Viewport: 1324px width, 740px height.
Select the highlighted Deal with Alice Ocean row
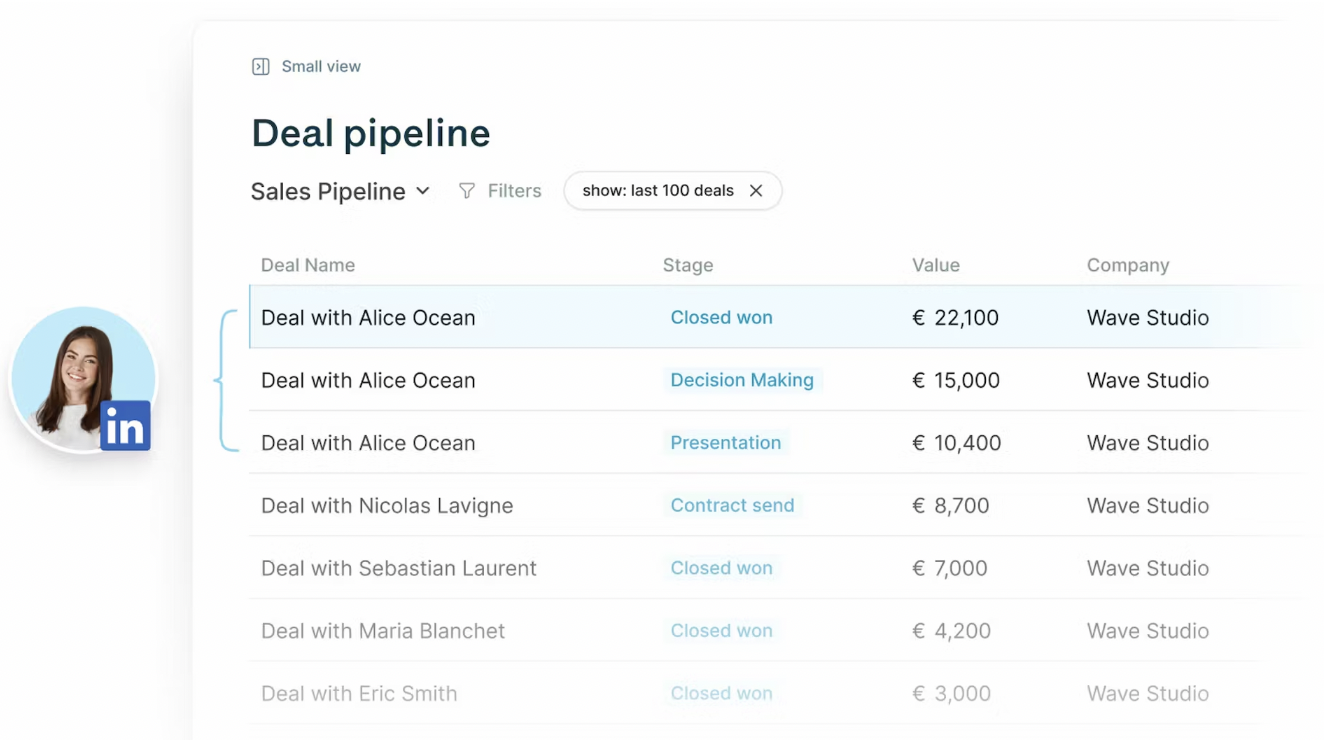point(778,317)
